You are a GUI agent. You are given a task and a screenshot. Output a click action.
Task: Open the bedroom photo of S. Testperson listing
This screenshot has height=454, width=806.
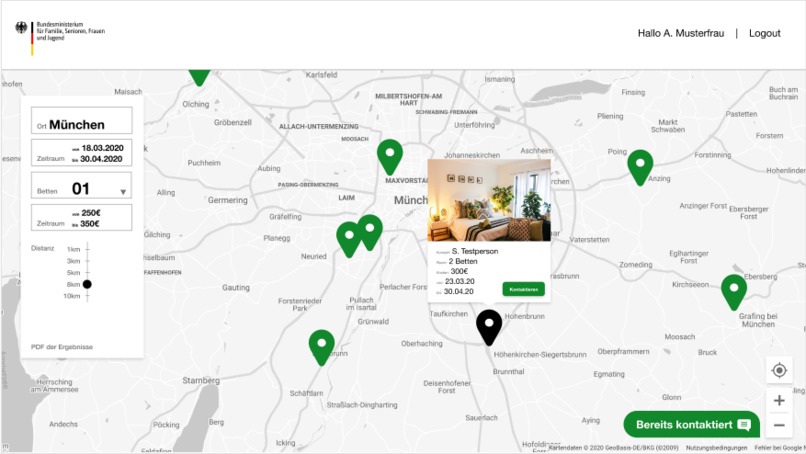point(489,199)
